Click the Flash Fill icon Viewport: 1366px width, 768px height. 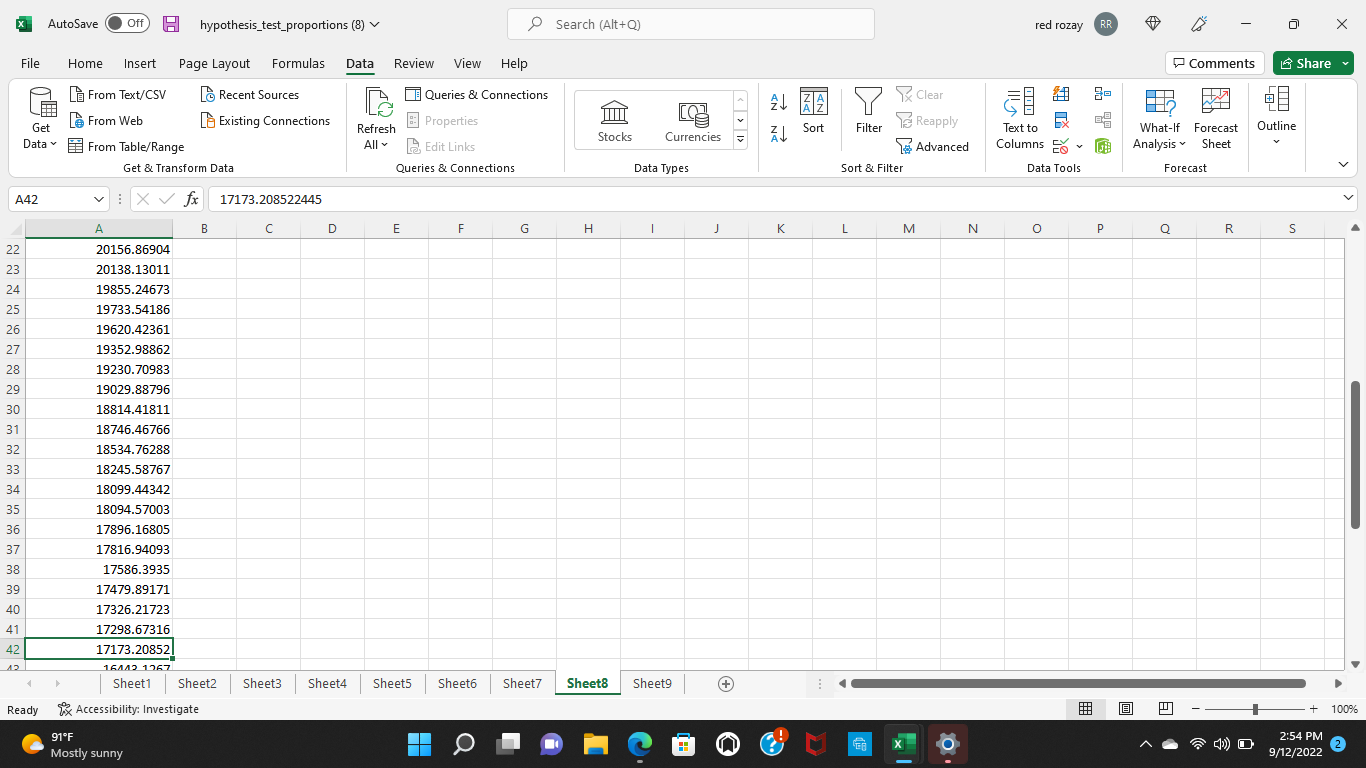pos(1061,94)
